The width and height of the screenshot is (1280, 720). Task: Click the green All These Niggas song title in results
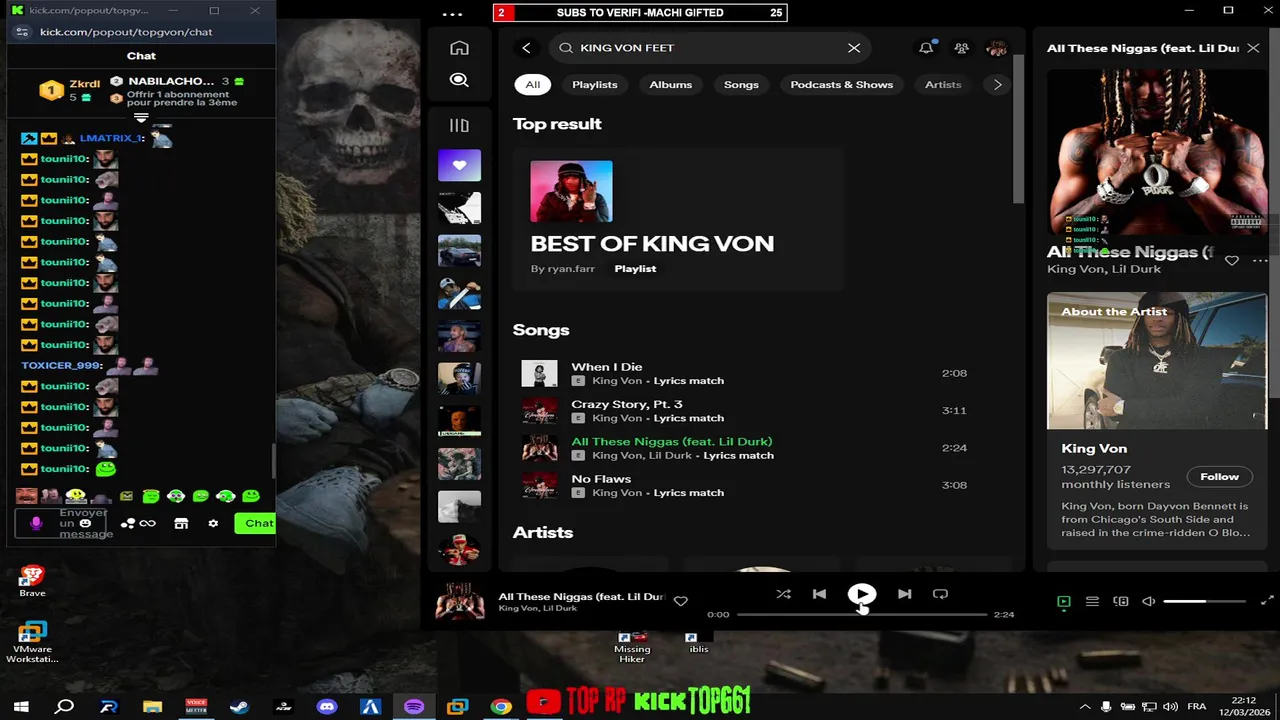(672, 441)
